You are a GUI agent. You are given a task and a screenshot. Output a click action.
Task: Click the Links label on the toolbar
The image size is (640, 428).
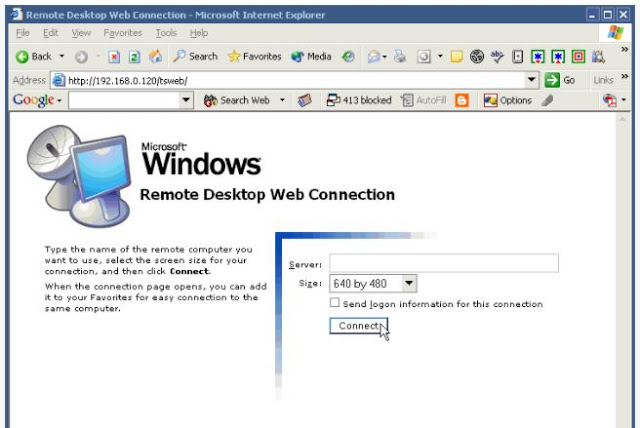[603, 80]
